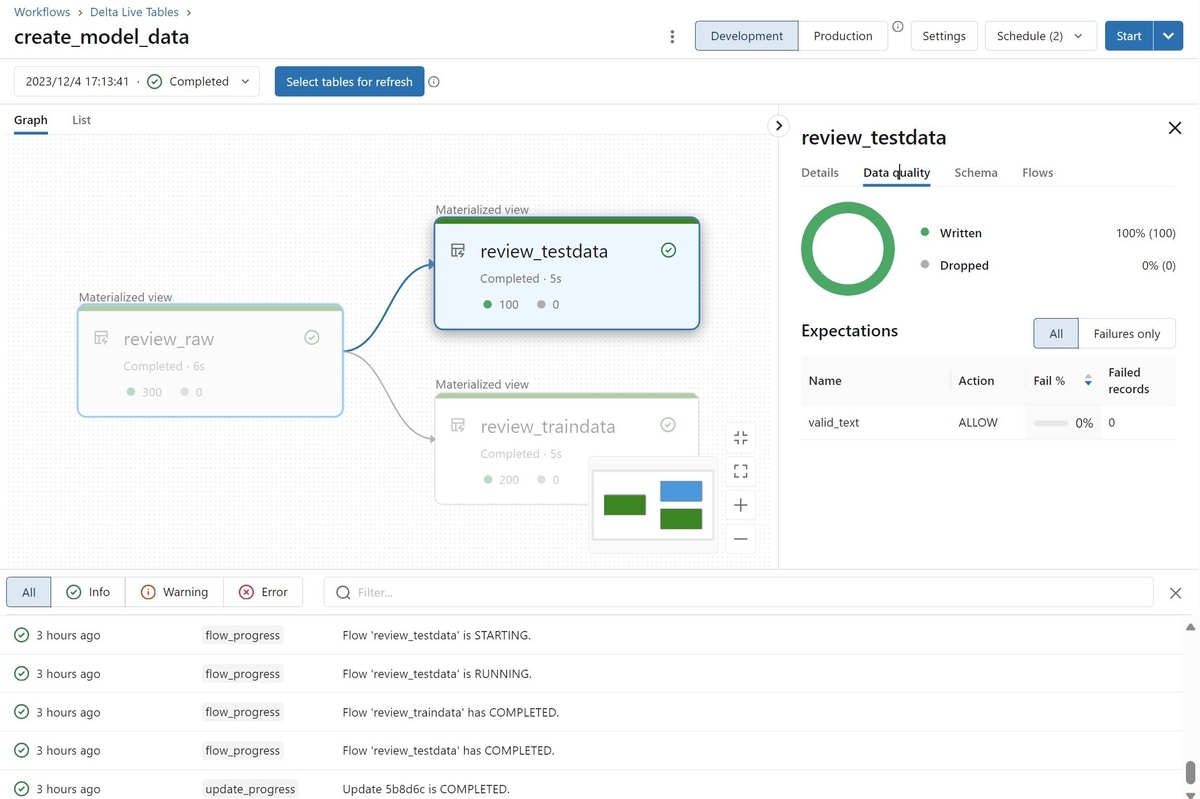1200x799 pixels.
Task: Open the Flows tab
Action: pyautogui.click(x=1038, y=173)
